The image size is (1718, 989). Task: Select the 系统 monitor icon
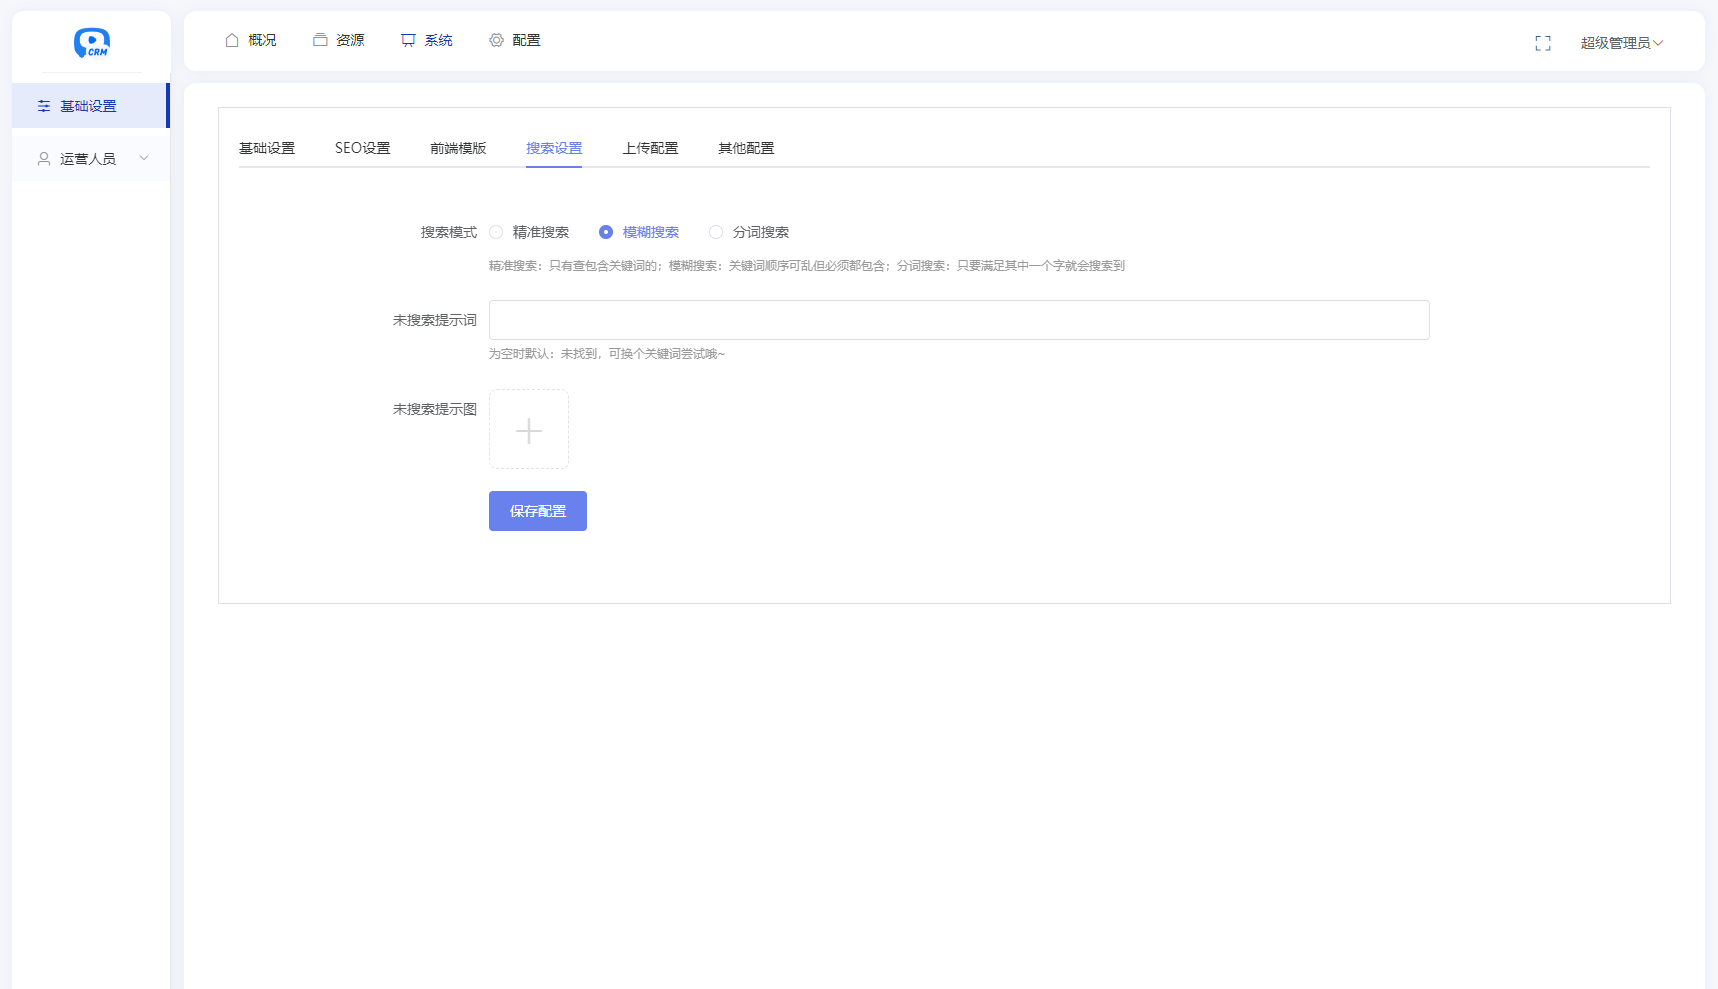click(407, 39)
